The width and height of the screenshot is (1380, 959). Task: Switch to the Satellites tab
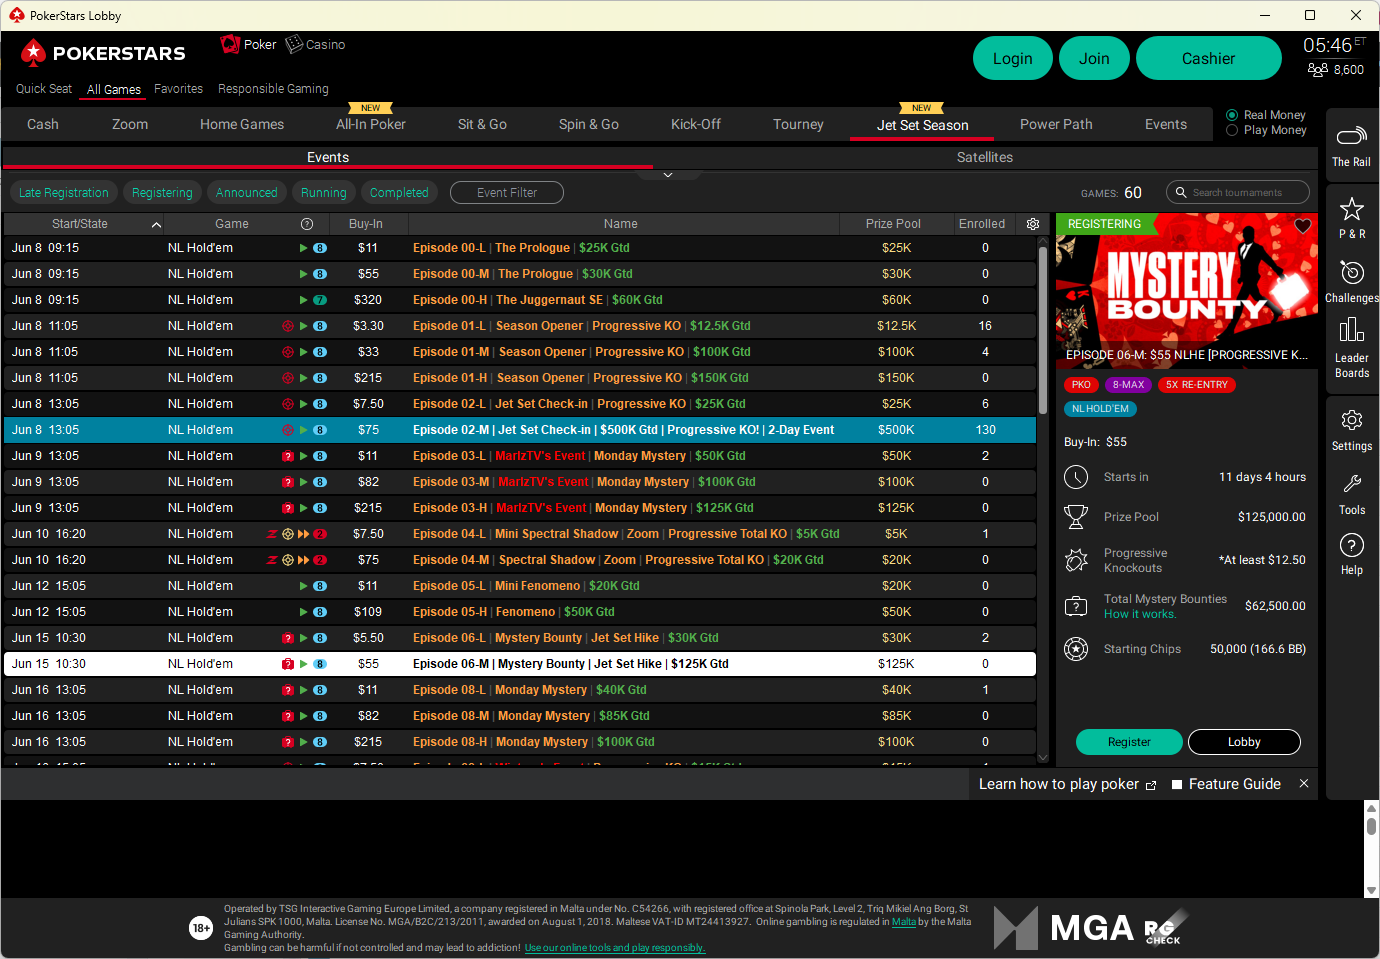[x=983, y=157]
